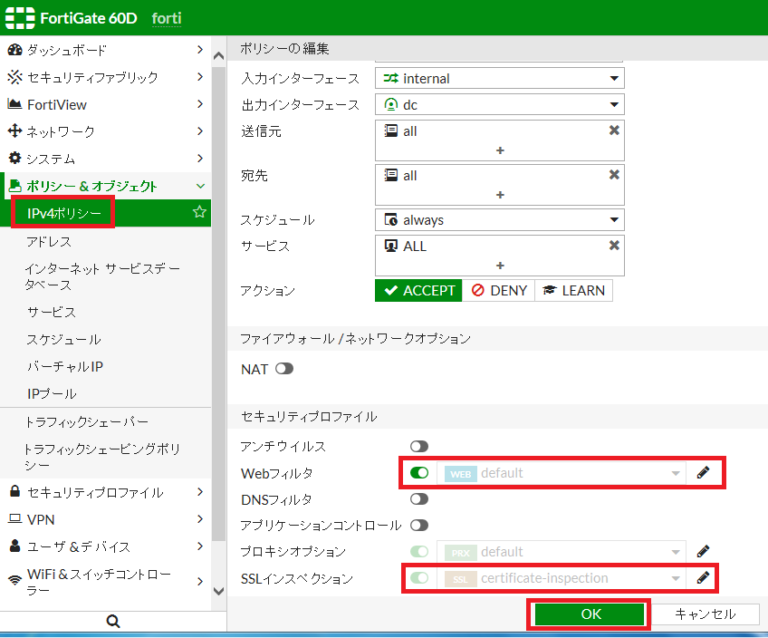Click the sidebar scroll up arrow
This screenshot has height=638, width=768.
219,56
